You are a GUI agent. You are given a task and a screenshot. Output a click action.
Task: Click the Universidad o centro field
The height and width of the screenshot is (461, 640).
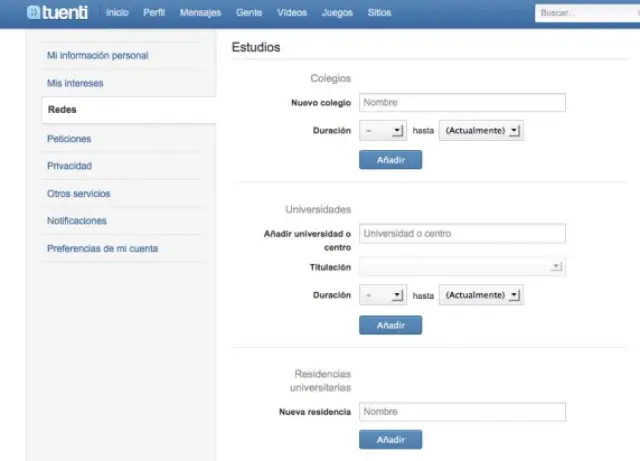pyautogui.click(x=462, y=234)
